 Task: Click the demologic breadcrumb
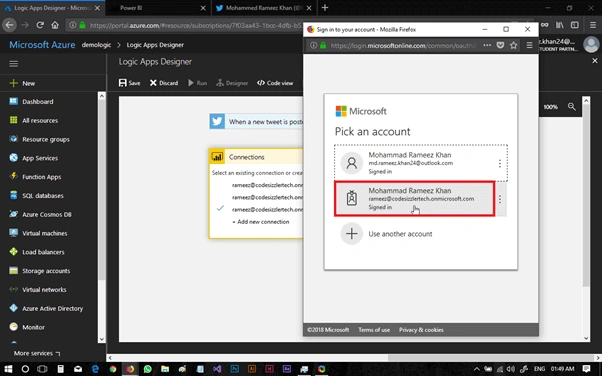(x=96, y=45)
